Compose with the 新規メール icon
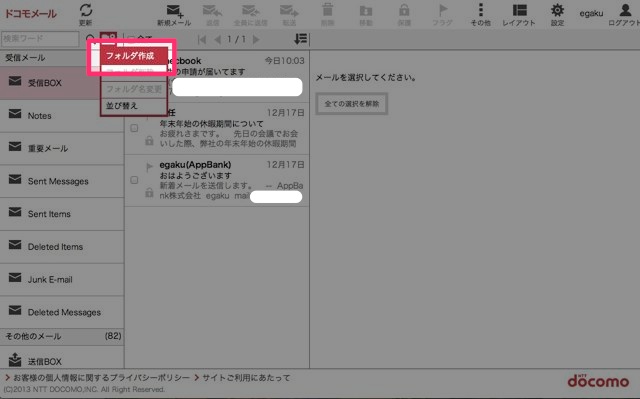Image resolution: width=640 pixels, height=399 pixels. 175,10
